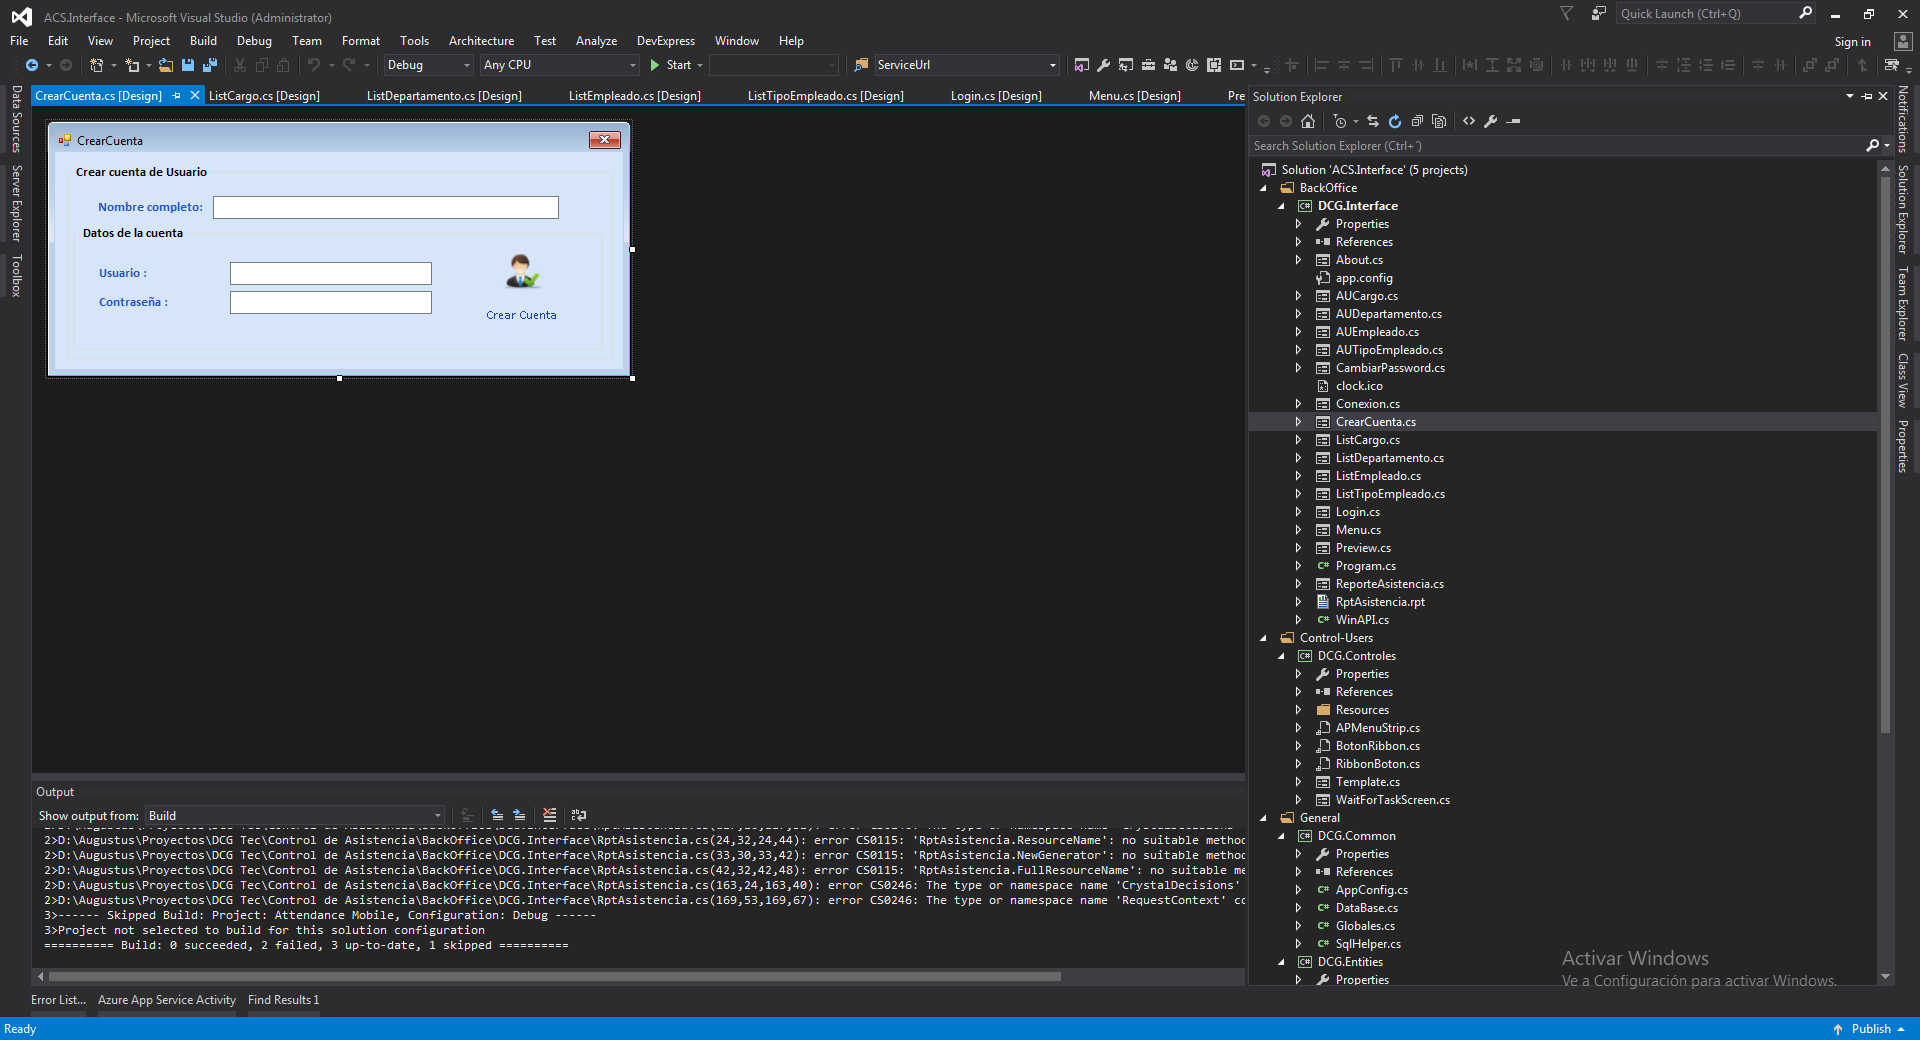Click the Nombre completo text field
The width and height of the screenshot is (1920, 1040).
click(x=385, y=207)
